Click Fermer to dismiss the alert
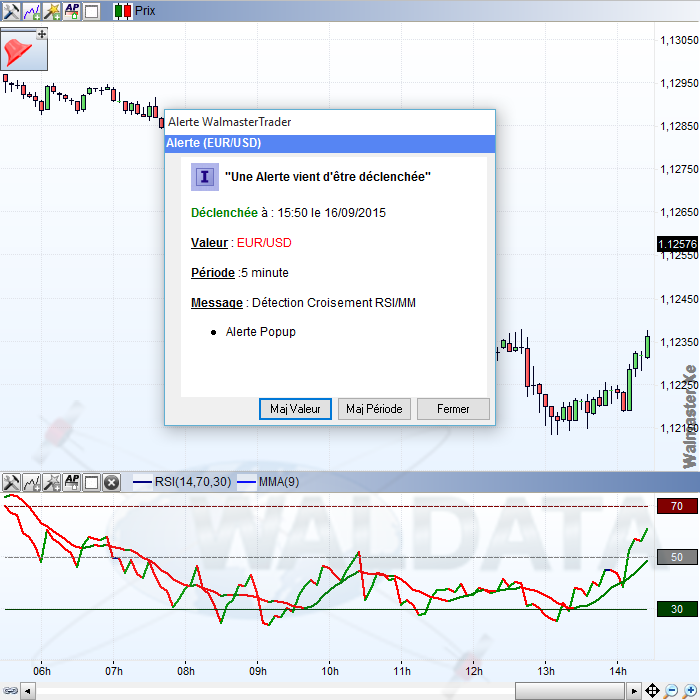The image size is (700, 700). 453,409
